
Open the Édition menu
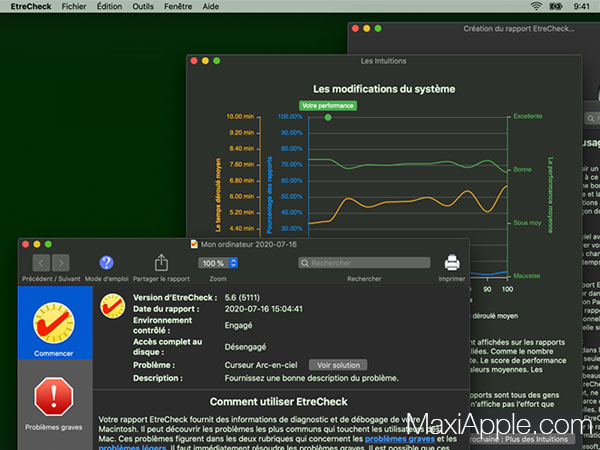tap(109, 6)
